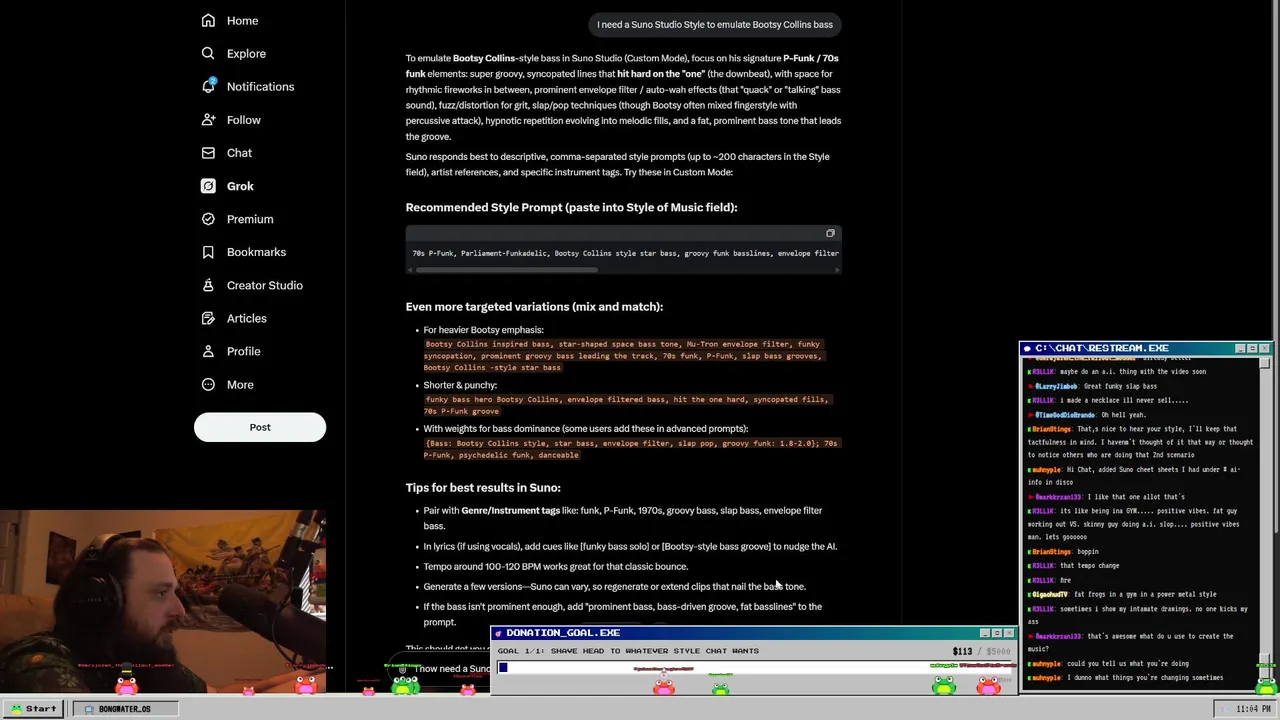Click the '$113 / $5000' donation amount
Viewport: 1280px width, 720px height.
982,651
